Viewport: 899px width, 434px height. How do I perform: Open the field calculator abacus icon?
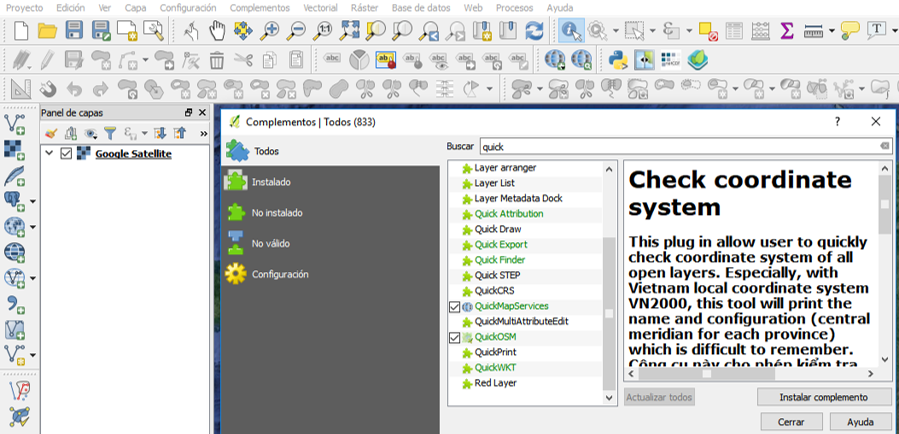click(x=761, y=30)
